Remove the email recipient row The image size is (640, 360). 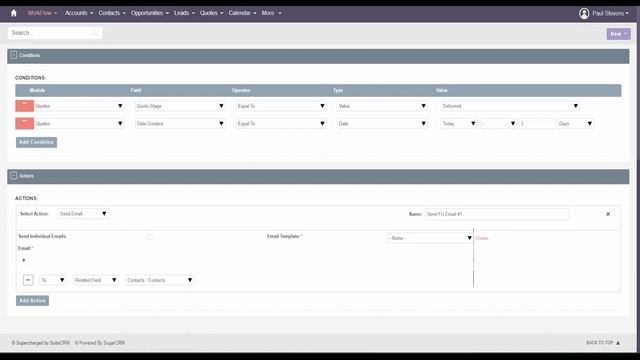(x=28, y=280)
